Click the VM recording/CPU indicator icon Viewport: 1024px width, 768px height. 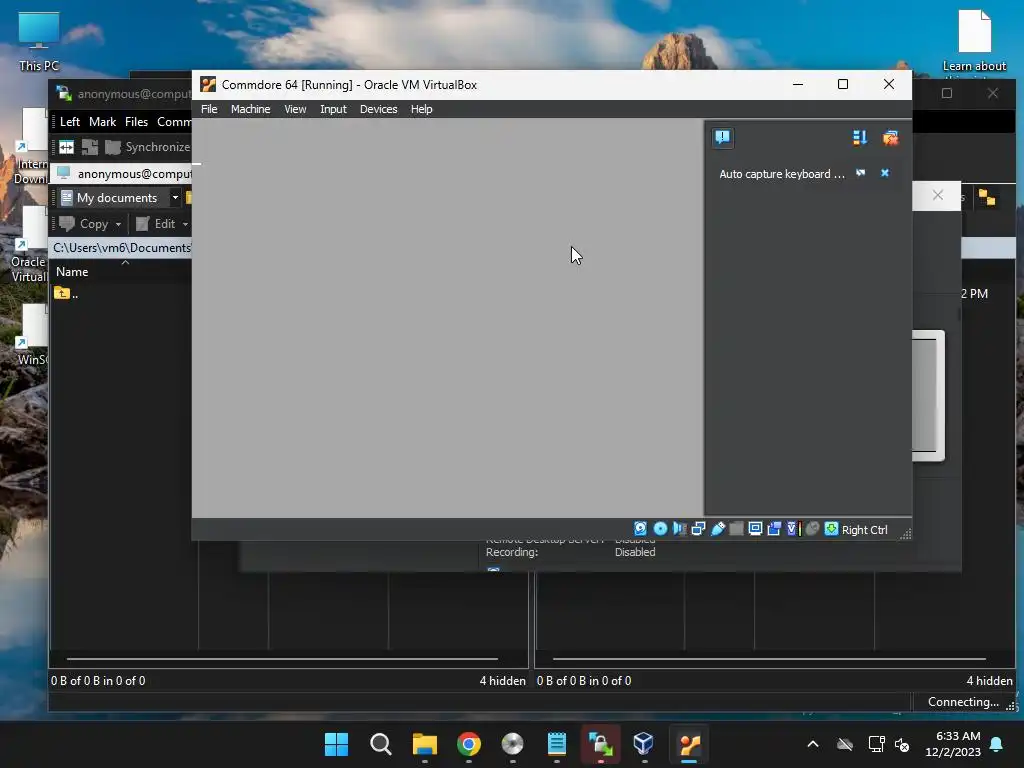[x=793, y=529]
